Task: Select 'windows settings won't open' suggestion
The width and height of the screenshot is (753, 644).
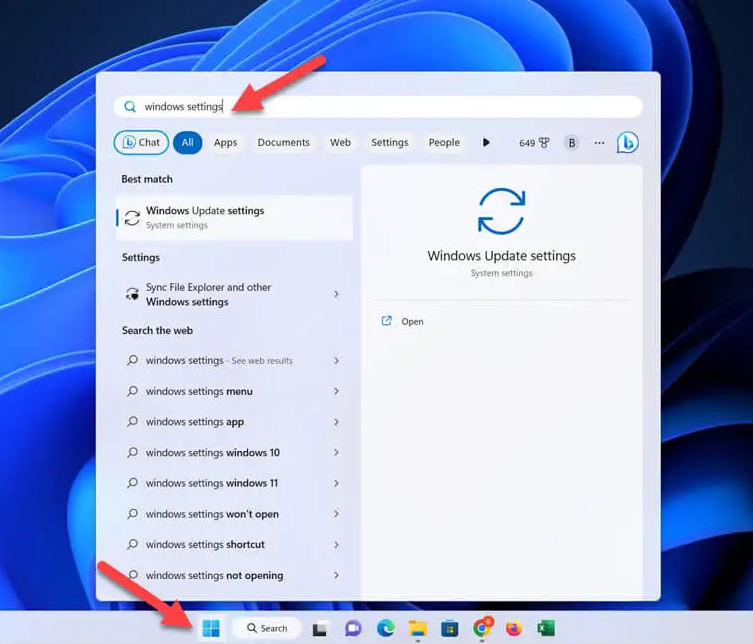Action: (234, 514)
